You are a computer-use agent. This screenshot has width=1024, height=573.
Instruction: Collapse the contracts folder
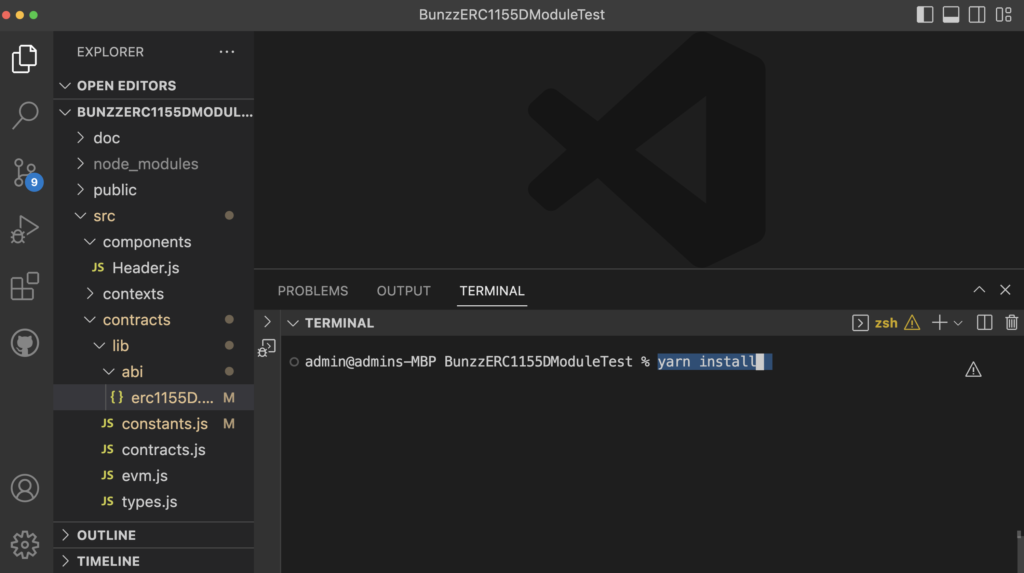153,319
